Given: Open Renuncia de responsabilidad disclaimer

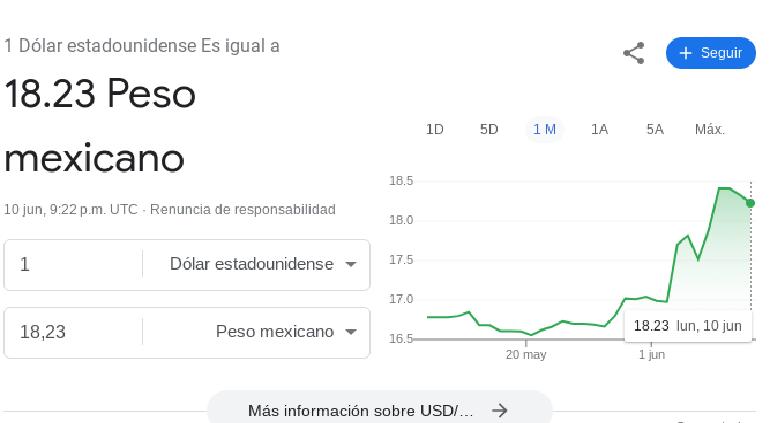Looking at the screenshot, I should coord(243,209).
